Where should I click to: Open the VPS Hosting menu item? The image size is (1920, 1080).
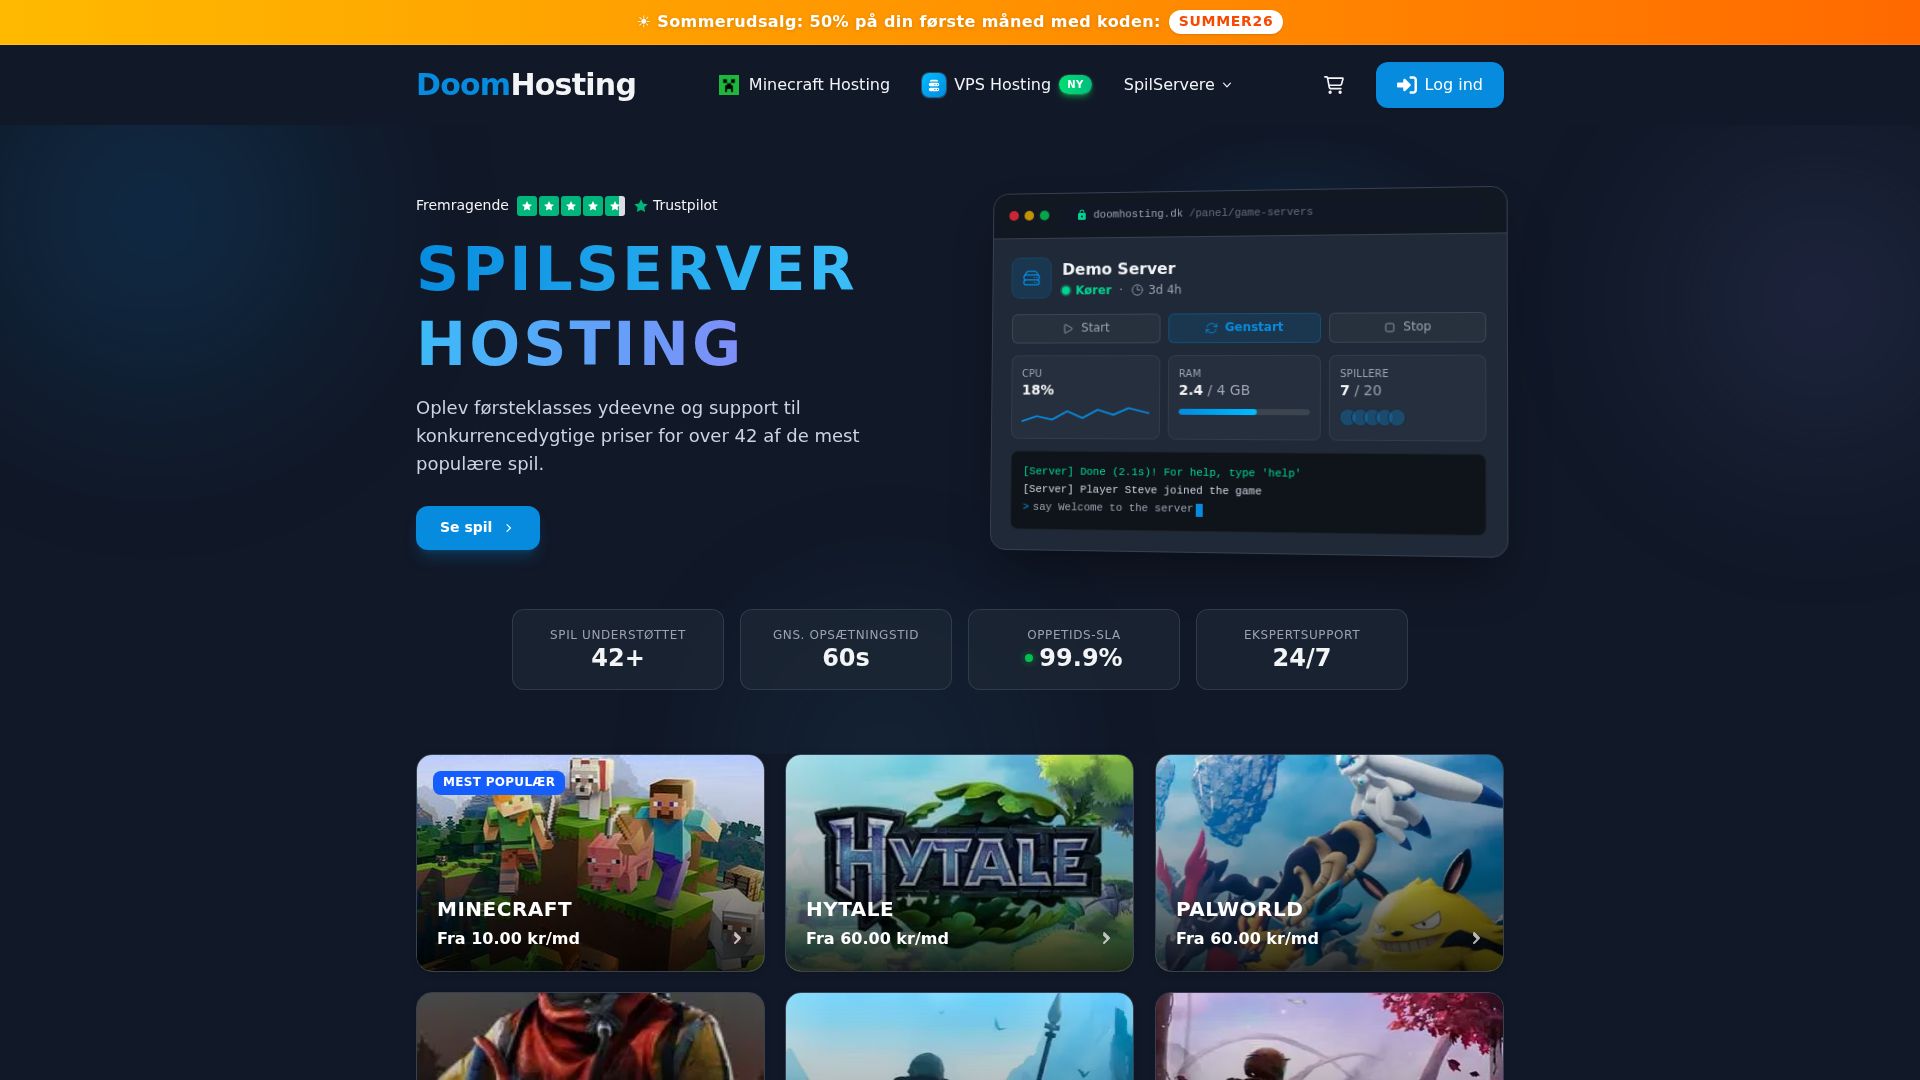pyautogui.click(x=1006, y=85)
